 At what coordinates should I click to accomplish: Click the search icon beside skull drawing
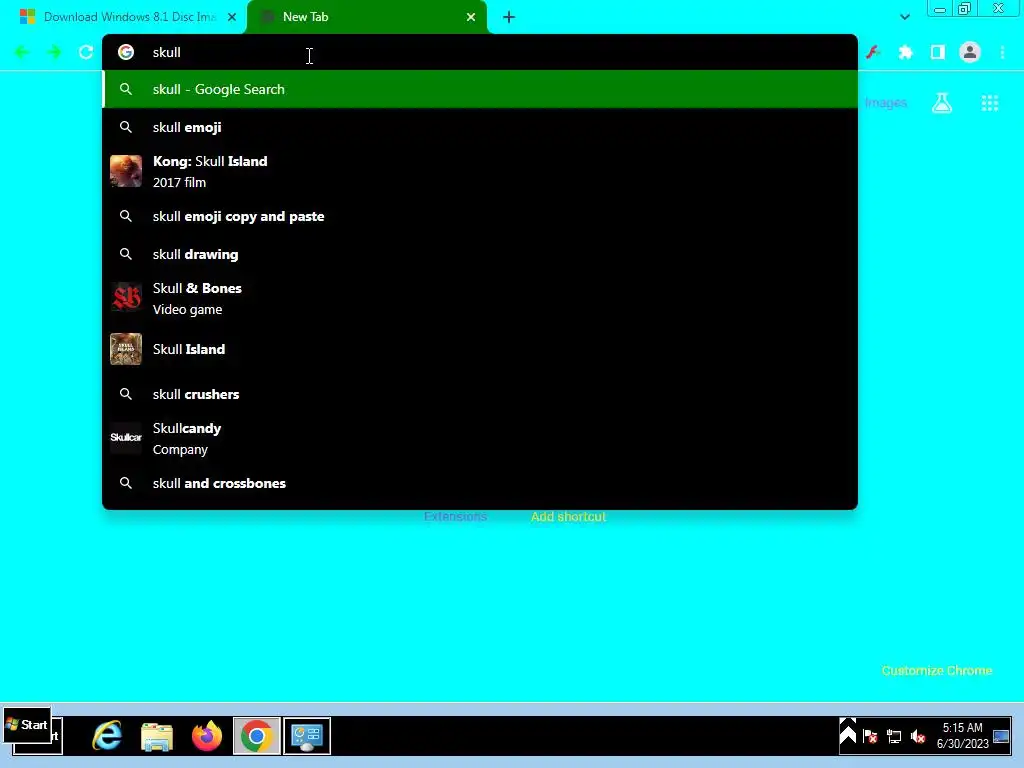126,254
